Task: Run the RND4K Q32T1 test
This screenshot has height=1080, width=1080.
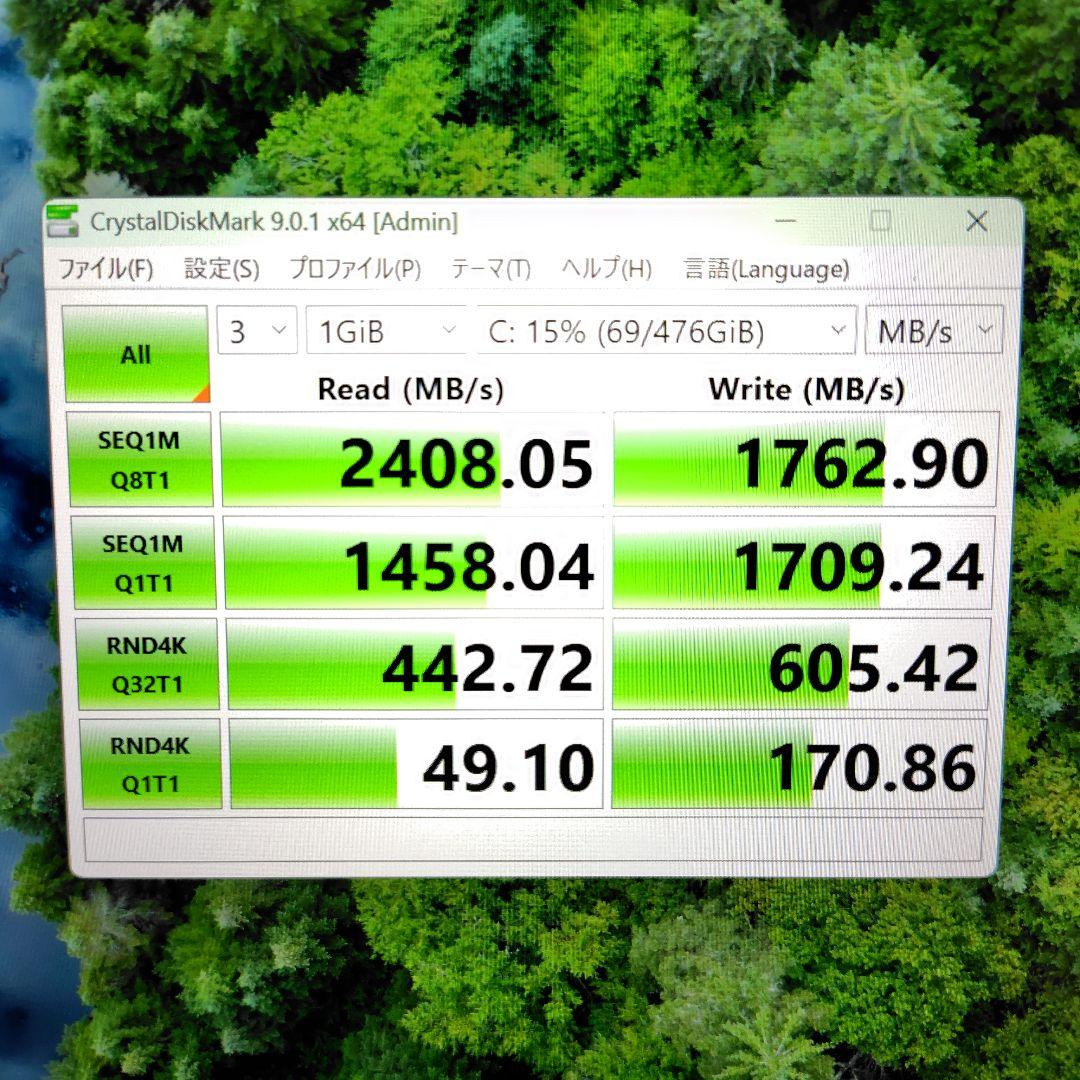Action: [143, 663]
